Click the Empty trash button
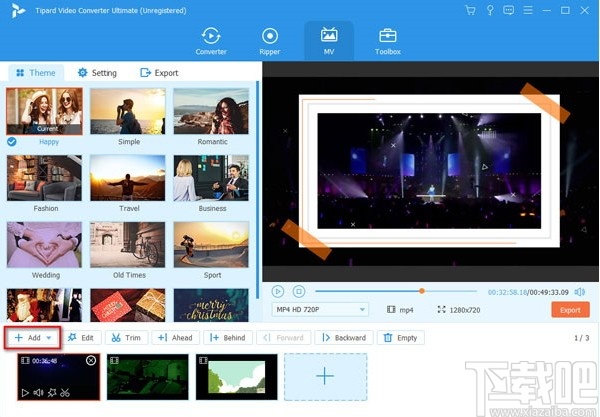The height and width of the screenshot is (417, 600). click(x=401, y=337)
